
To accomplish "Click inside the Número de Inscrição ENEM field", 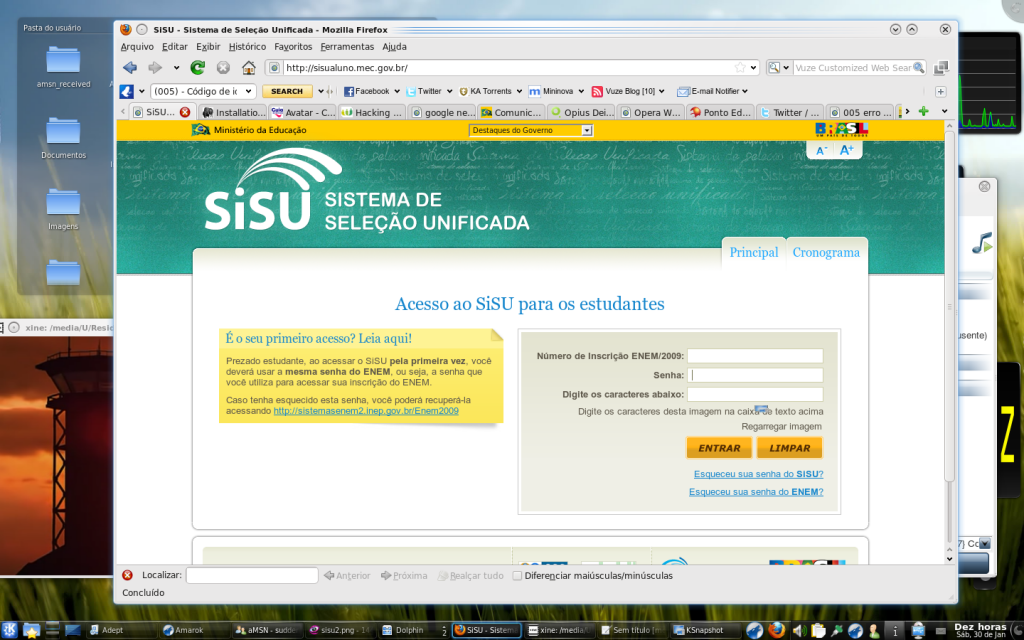I will [755, 355].
